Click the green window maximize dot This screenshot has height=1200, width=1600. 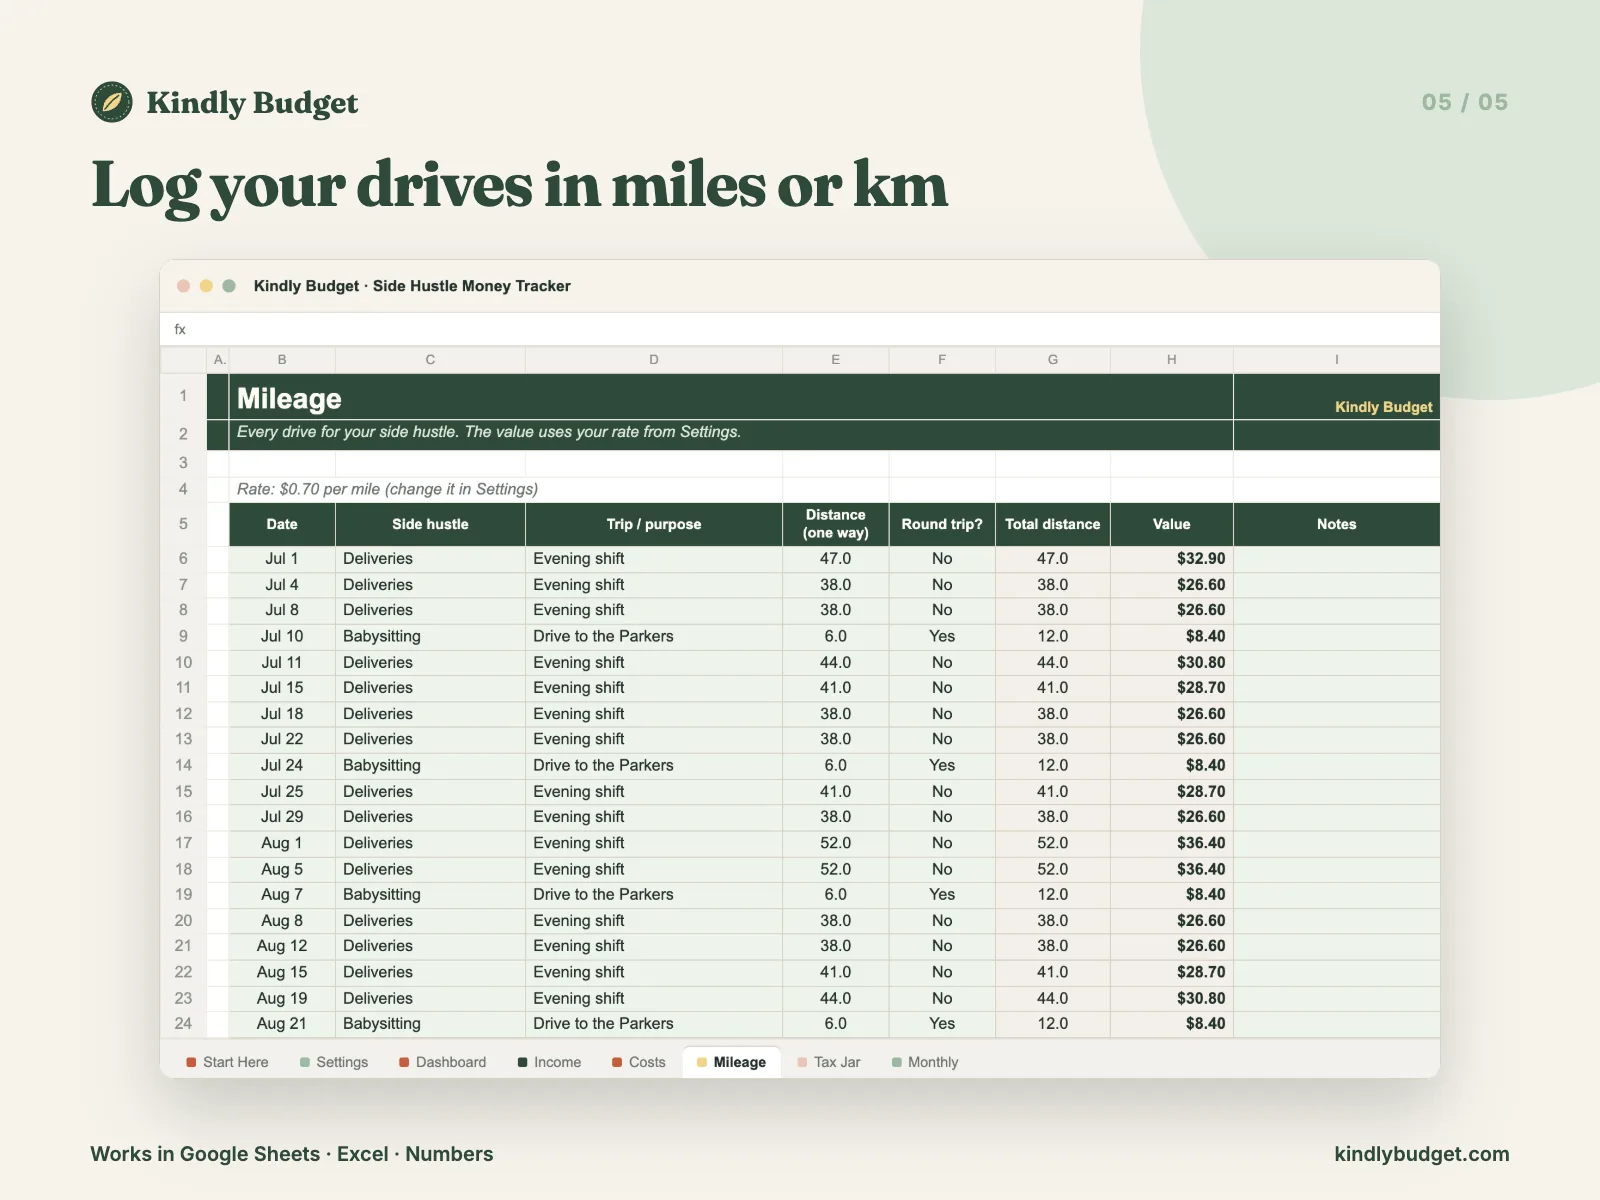click(229, 286)
